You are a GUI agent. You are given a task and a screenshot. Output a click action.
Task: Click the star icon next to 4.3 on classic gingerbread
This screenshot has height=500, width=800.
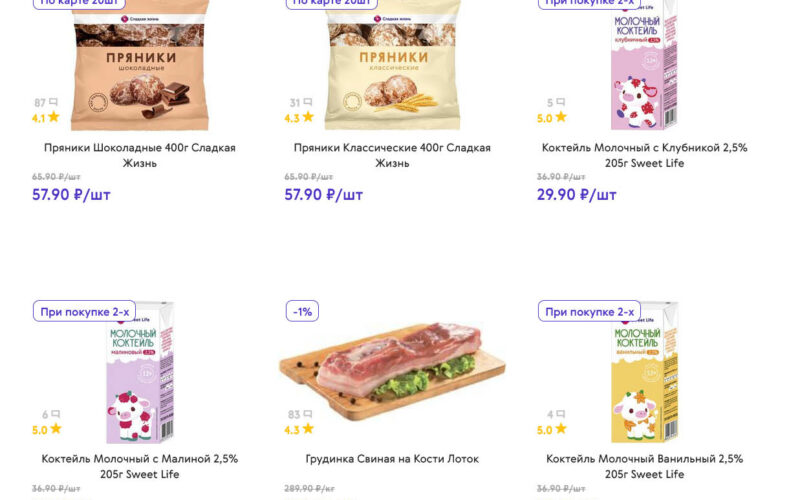308,117
